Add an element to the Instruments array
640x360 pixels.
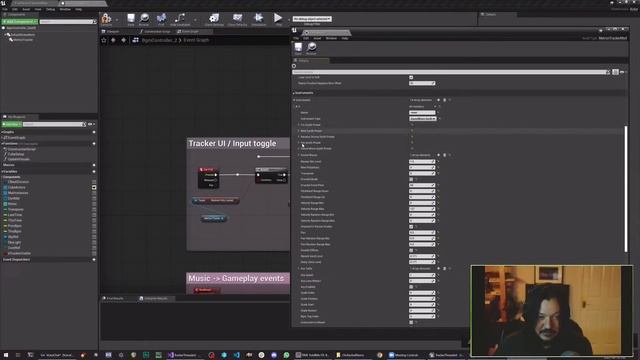pyautogui.click(x=438, y=100)
